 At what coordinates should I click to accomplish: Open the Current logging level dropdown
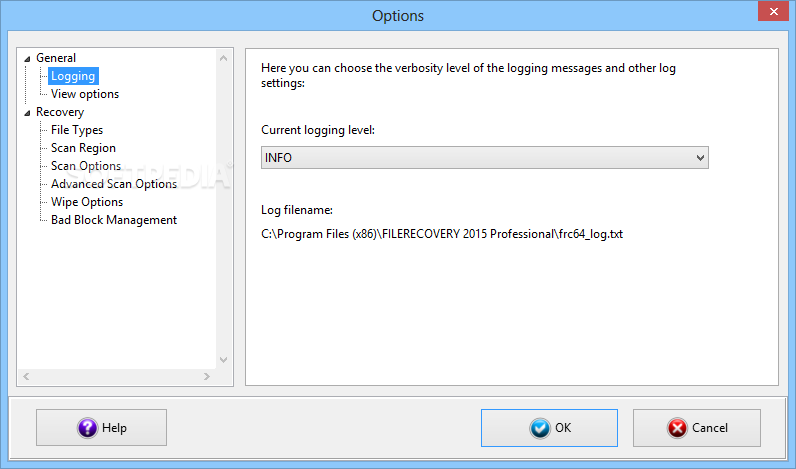[x=485, y=158]
